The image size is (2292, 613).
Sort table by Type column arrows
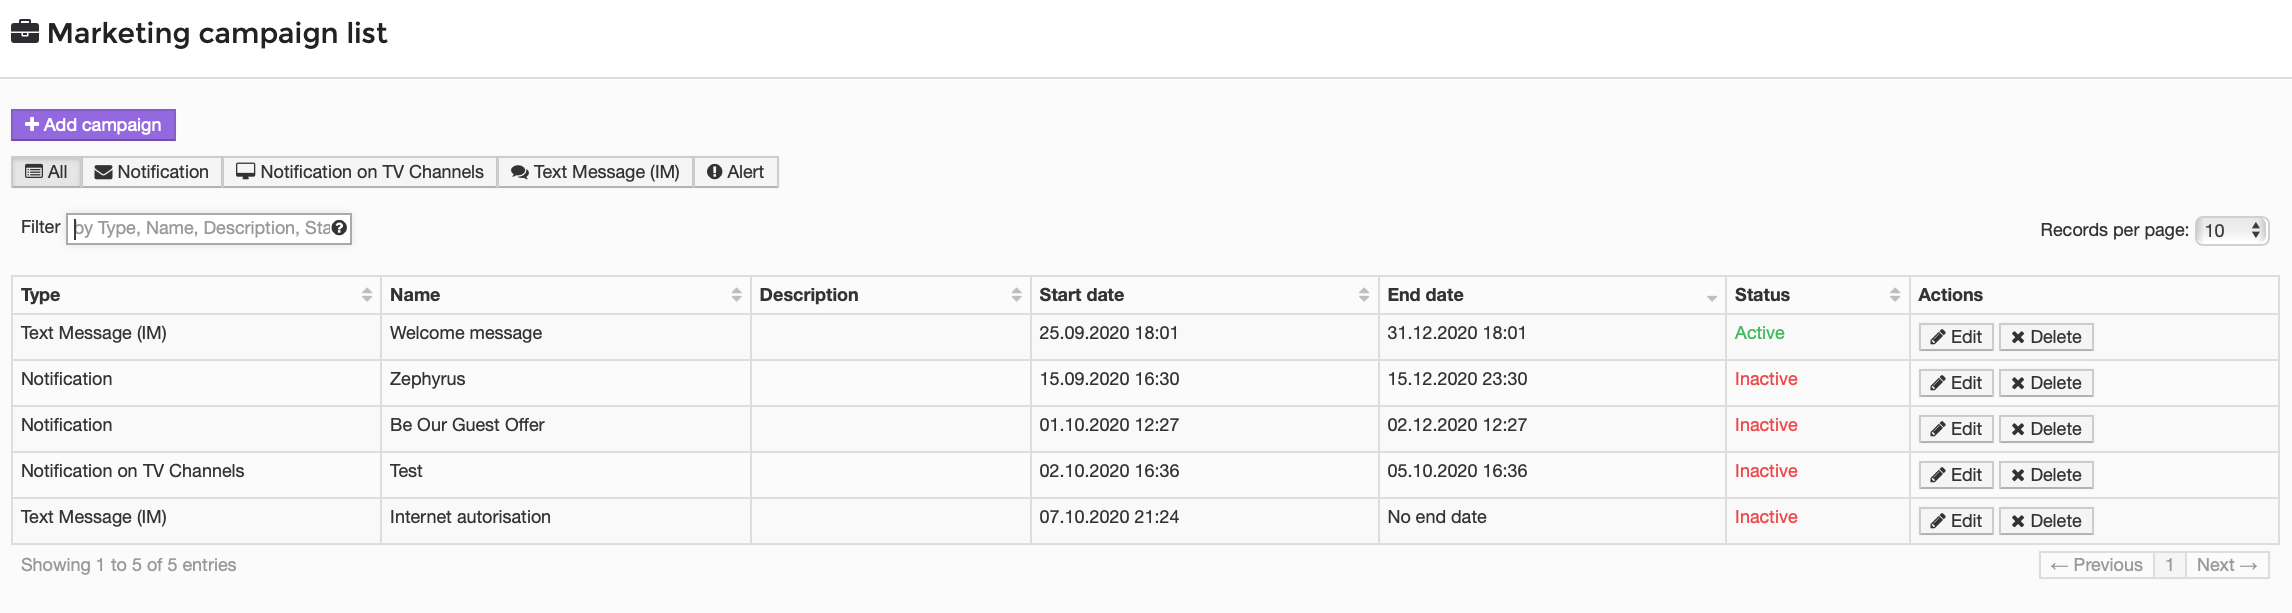367,295
